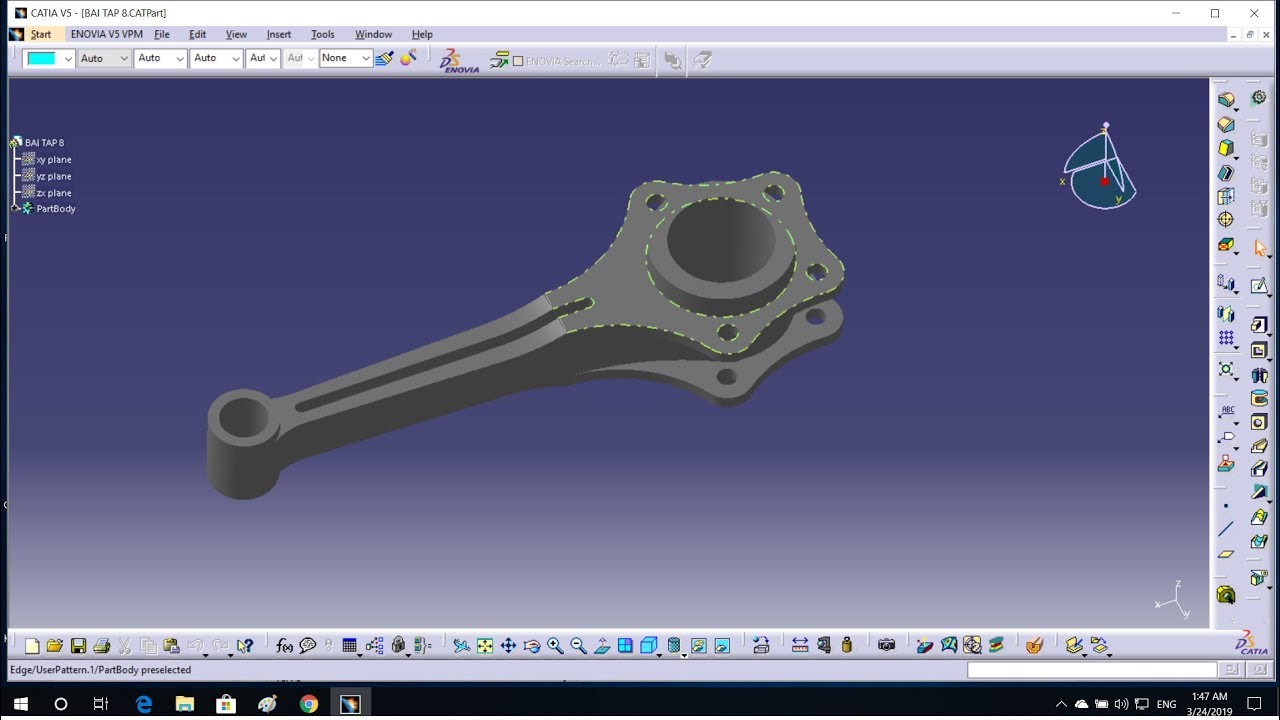
Task: Click the view compass in the viewport
Action: (x=1099, y=167)
